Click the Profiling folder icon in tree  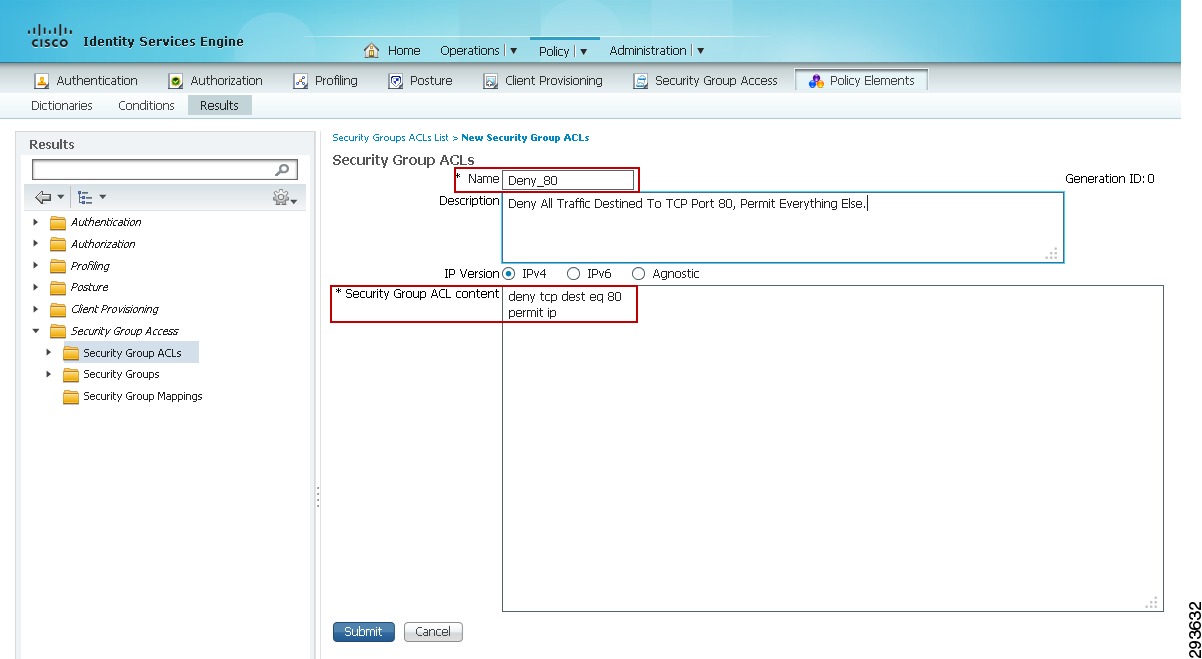tap(58, 266)
